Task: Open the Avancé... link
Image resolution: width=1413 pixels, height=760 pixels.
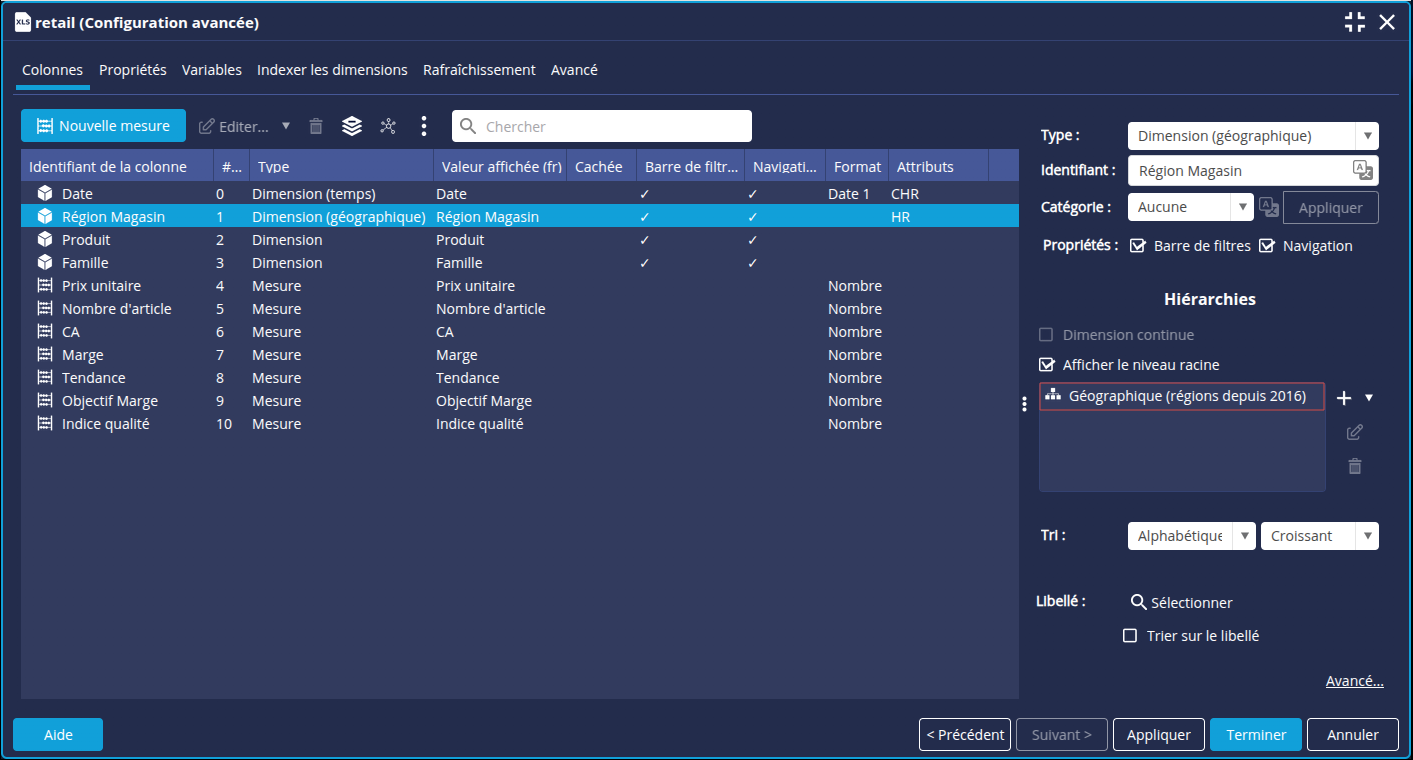Action: click(x=1354, y=681)
